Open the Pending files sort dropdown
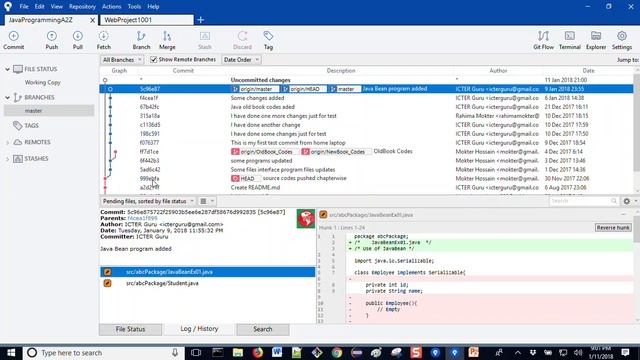The height and width of the screenshot is (360, 640). (x=148, y=201)
